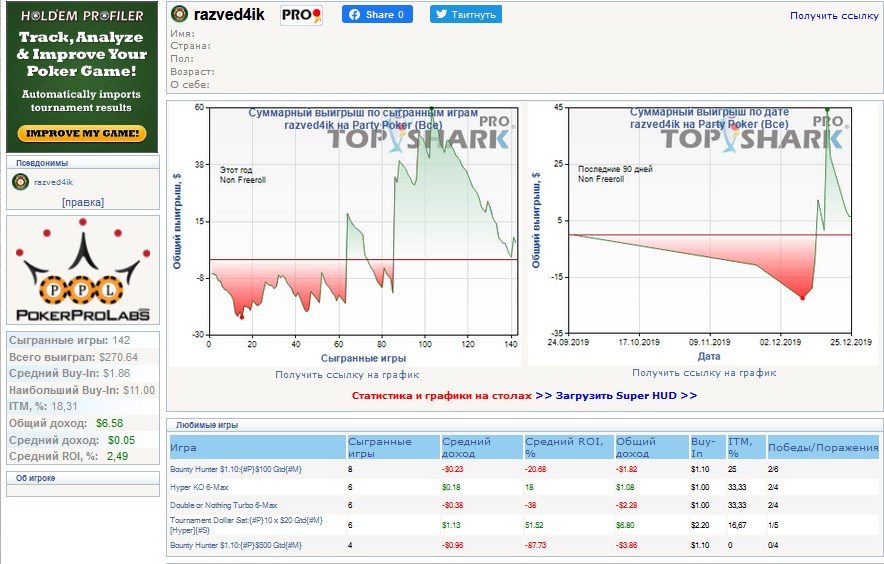Click razved4ik avatar icon in header
884x564 pixels.
click(x=179, y=14)
